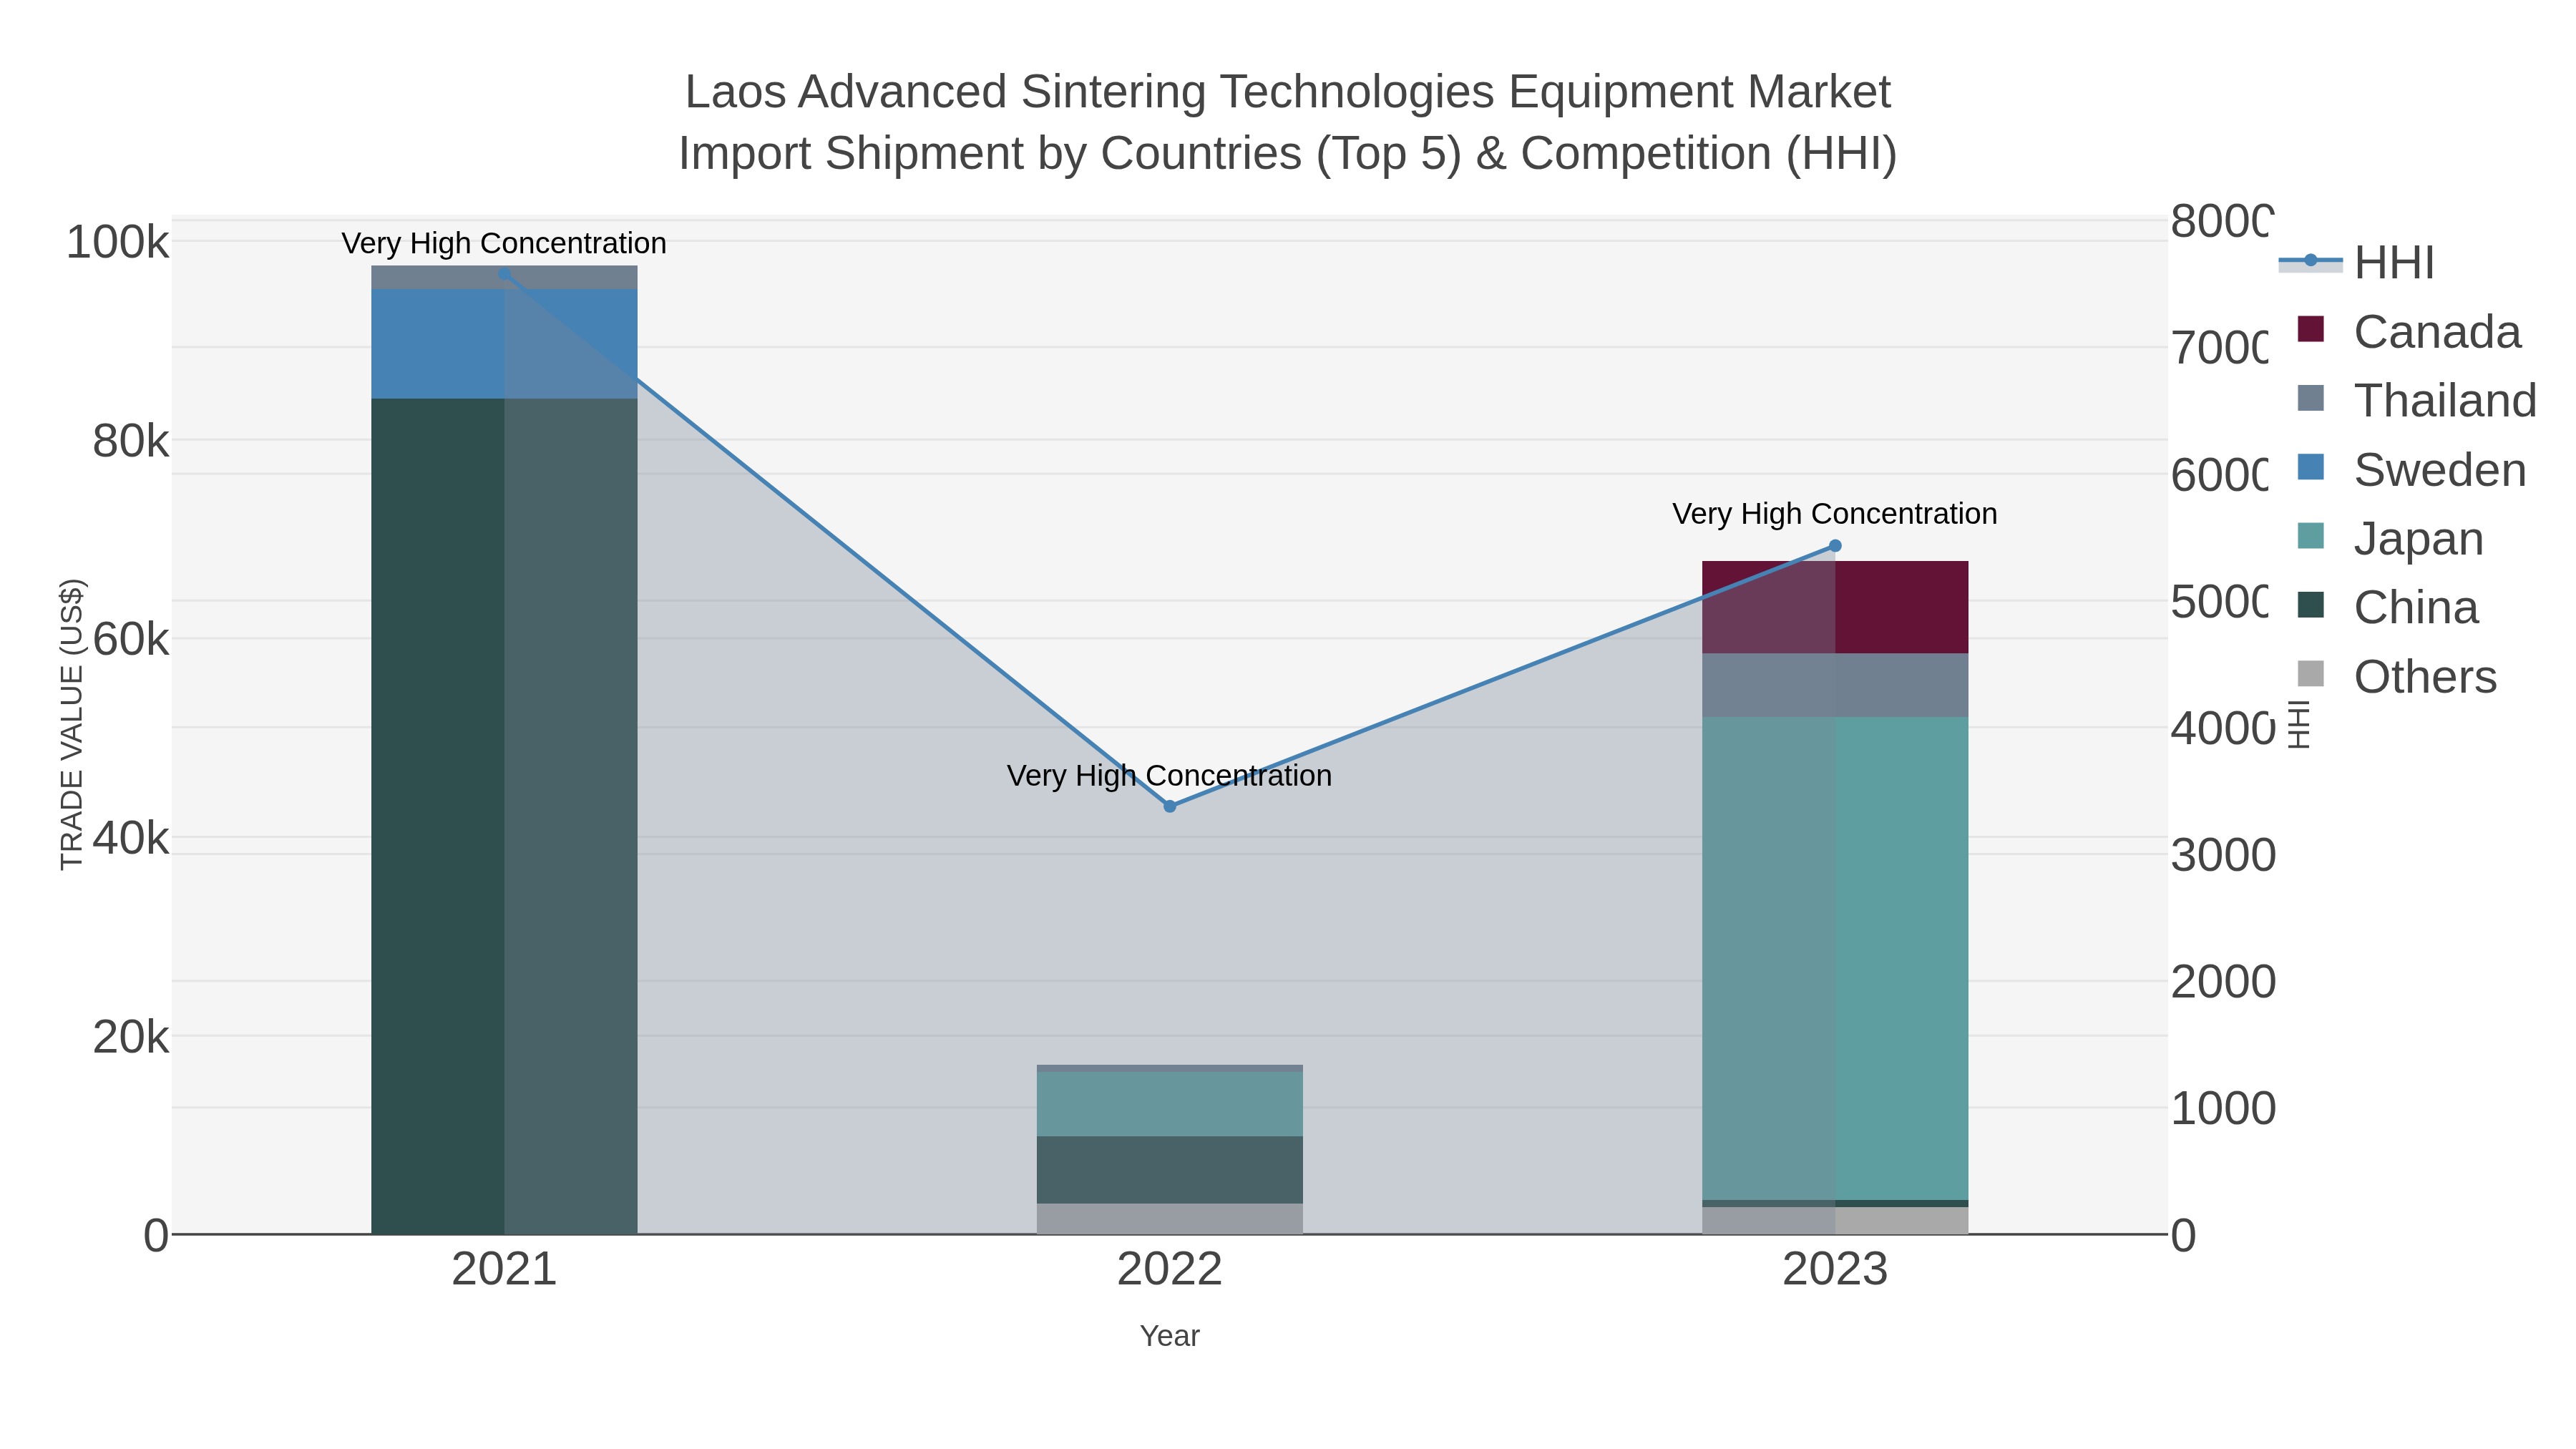
Task: Click the 5000 right axis tick label
Action: click(2221, 602)
